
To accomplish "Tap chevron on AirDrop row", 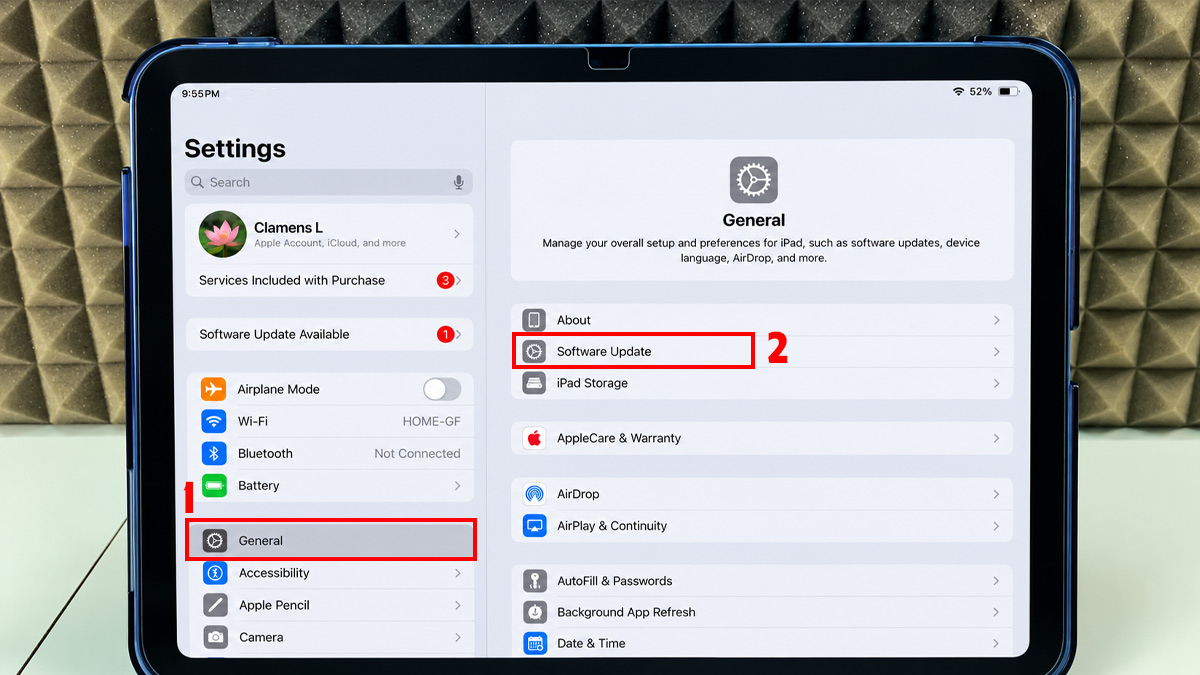I will pyautogui.click(x=996, y=494).
